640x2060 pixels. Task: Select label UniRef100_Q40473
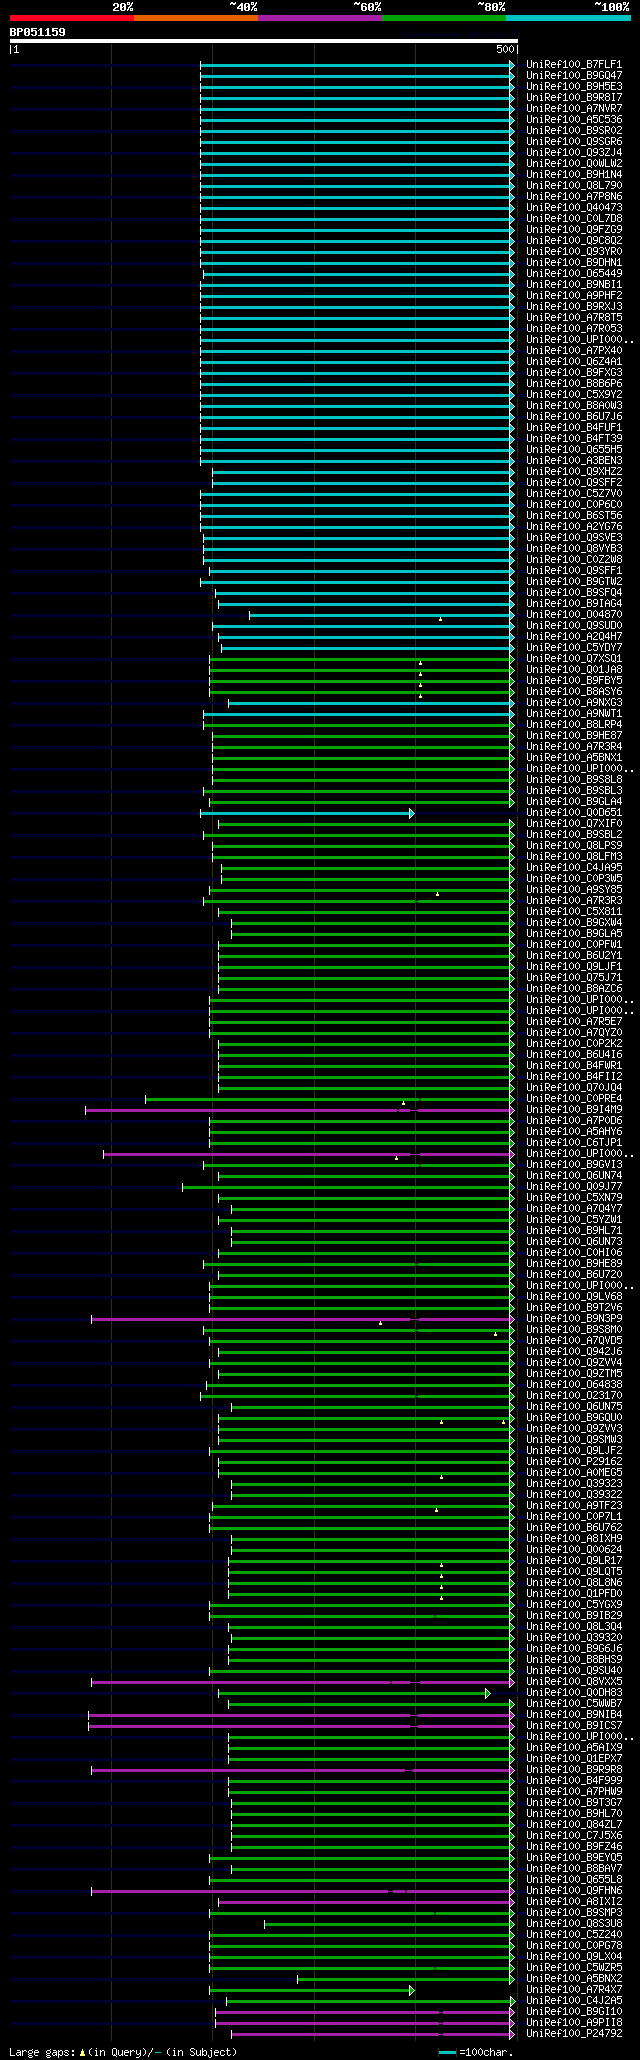574,208
